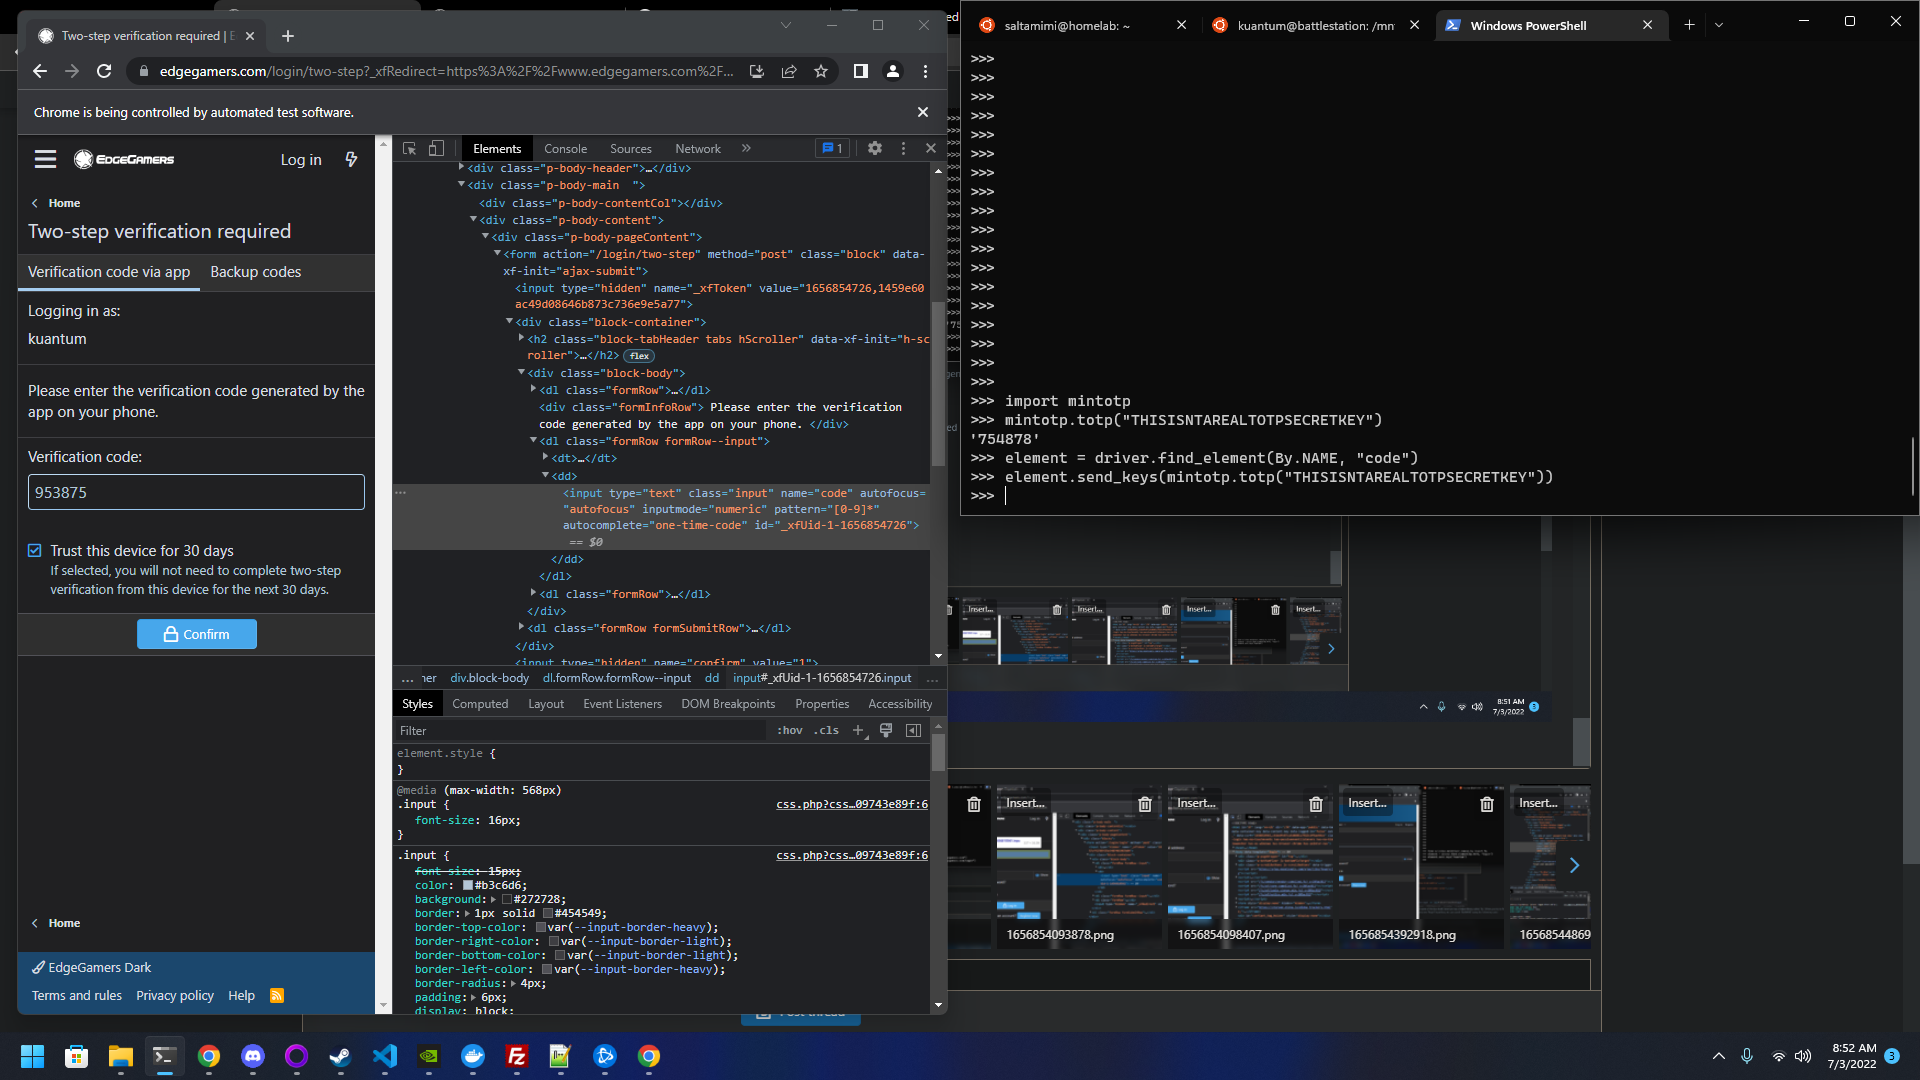Click the Chrome back arrow
Screen dimensions: 1920x1080
pyautogui.click(x=40, y=71)
